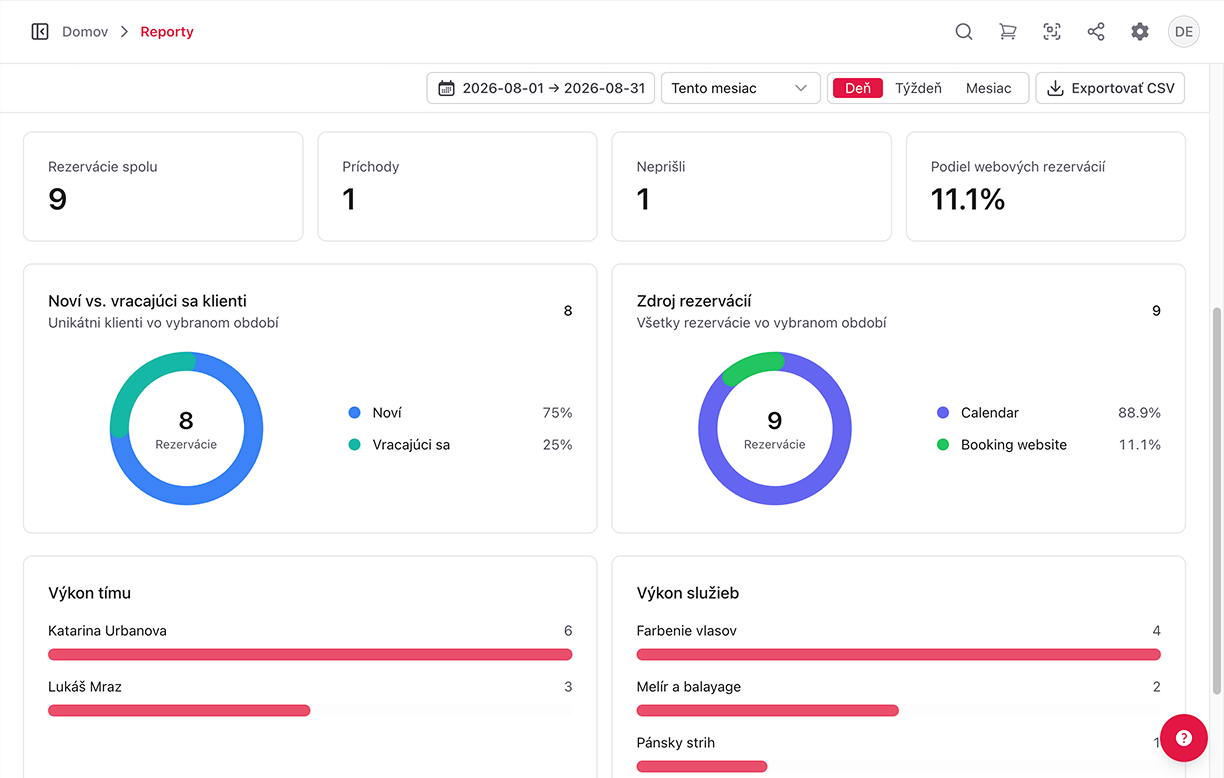Viewport: 1224px width, 778px height.
Task: Click the Lukáš Mraz name
Action: [85, 687]
